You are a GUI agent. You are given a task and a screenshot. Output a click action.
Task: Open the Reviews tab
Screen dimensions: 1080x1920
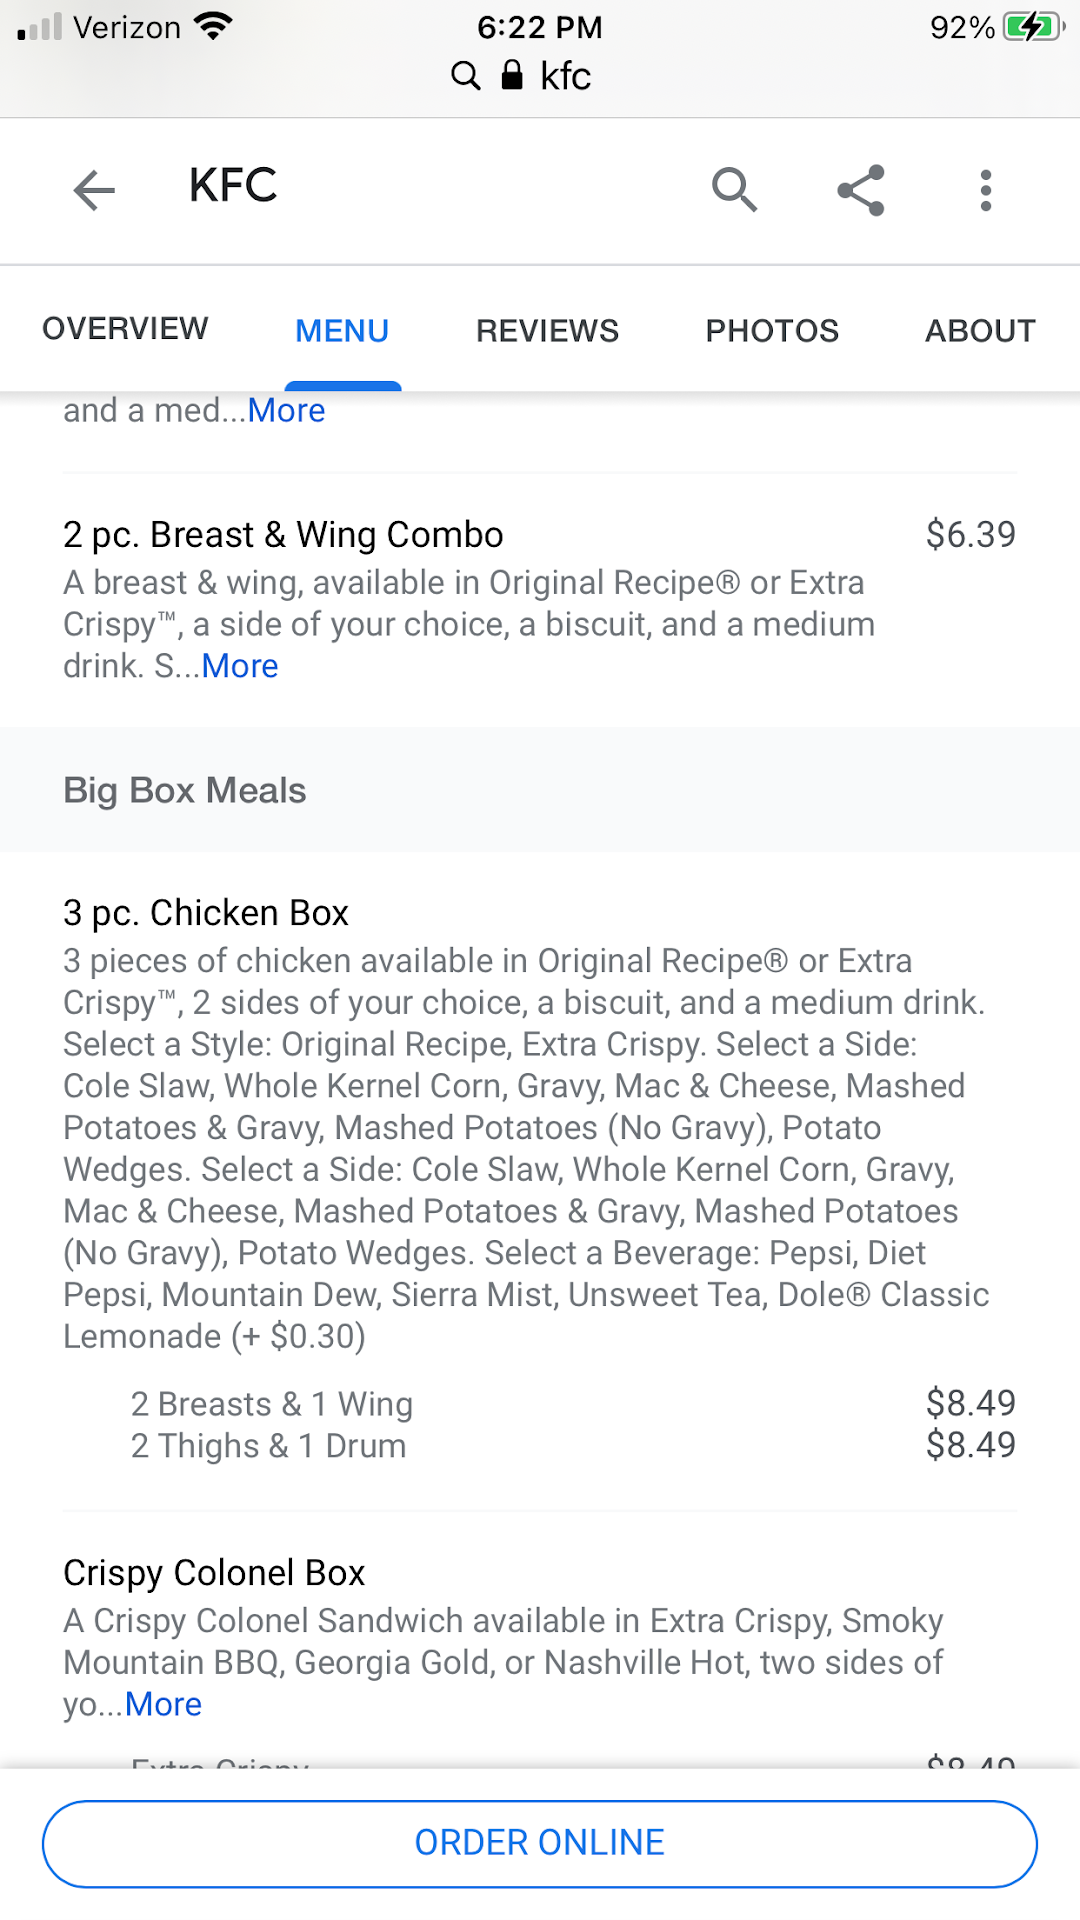click(547, 331)
